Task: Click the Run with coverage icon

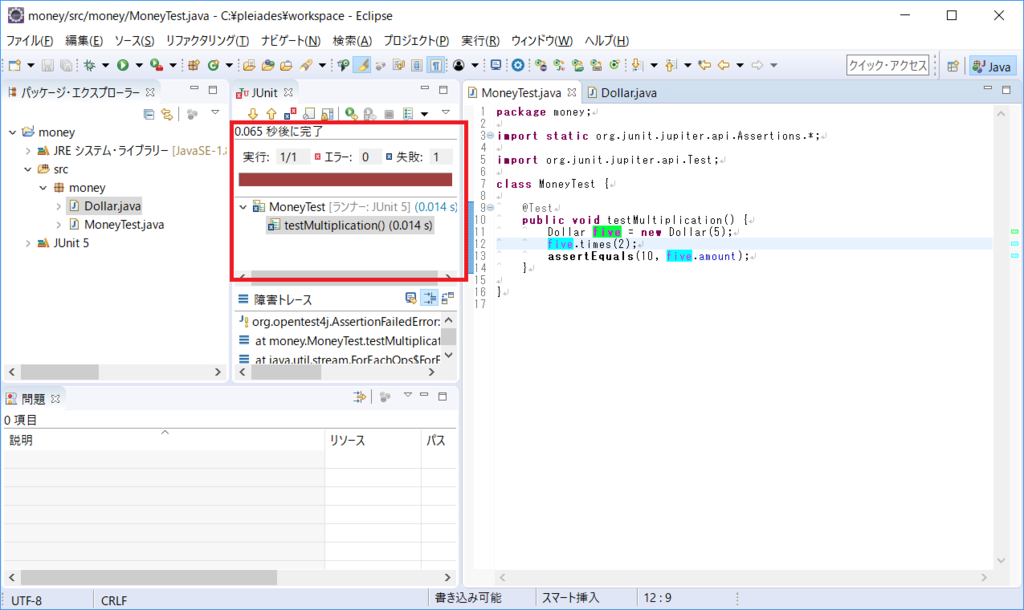Action: pos(155,65)
